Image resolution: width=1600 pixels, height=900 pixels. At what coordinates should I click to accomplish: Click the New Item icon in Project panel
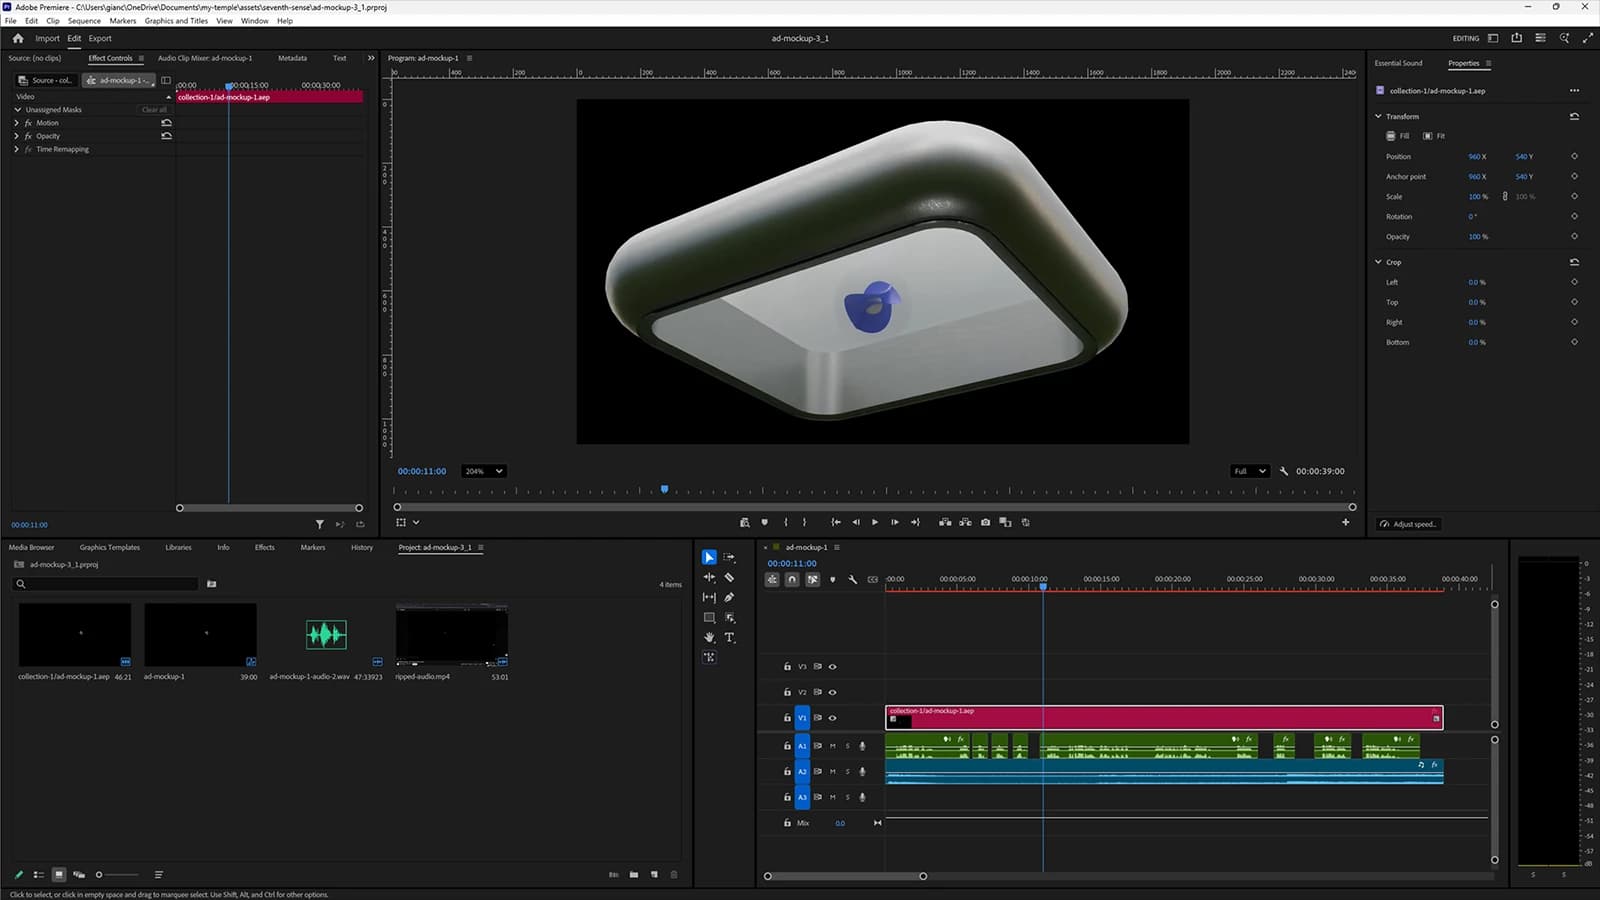(654, 874)
